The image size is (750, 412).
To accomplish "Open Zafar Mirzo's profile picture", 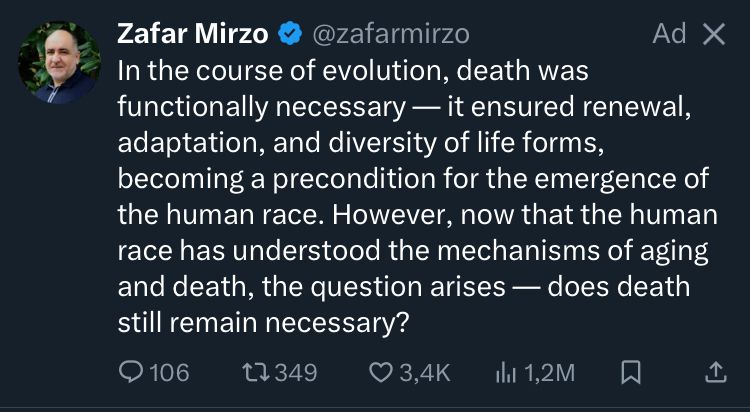I will [x=59, y=63].
